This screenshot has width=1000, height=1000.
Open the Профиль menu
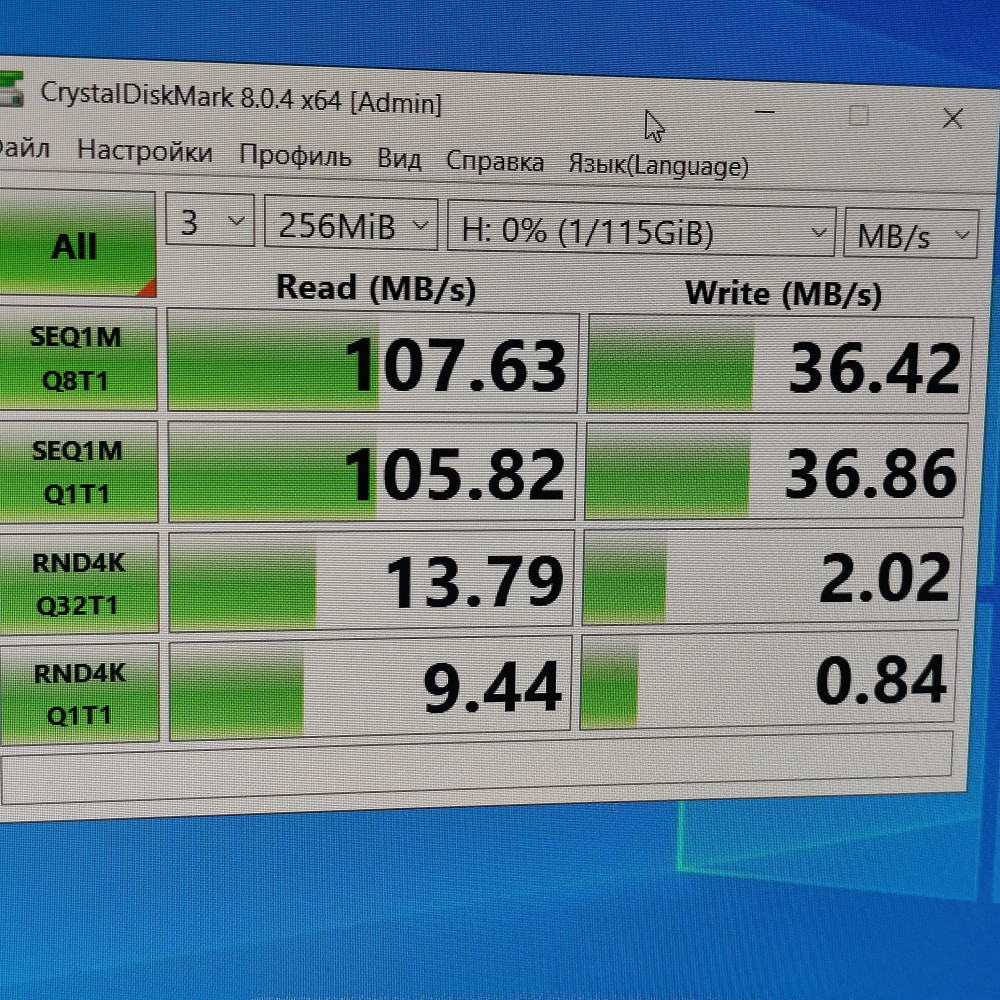pos(295,155)
